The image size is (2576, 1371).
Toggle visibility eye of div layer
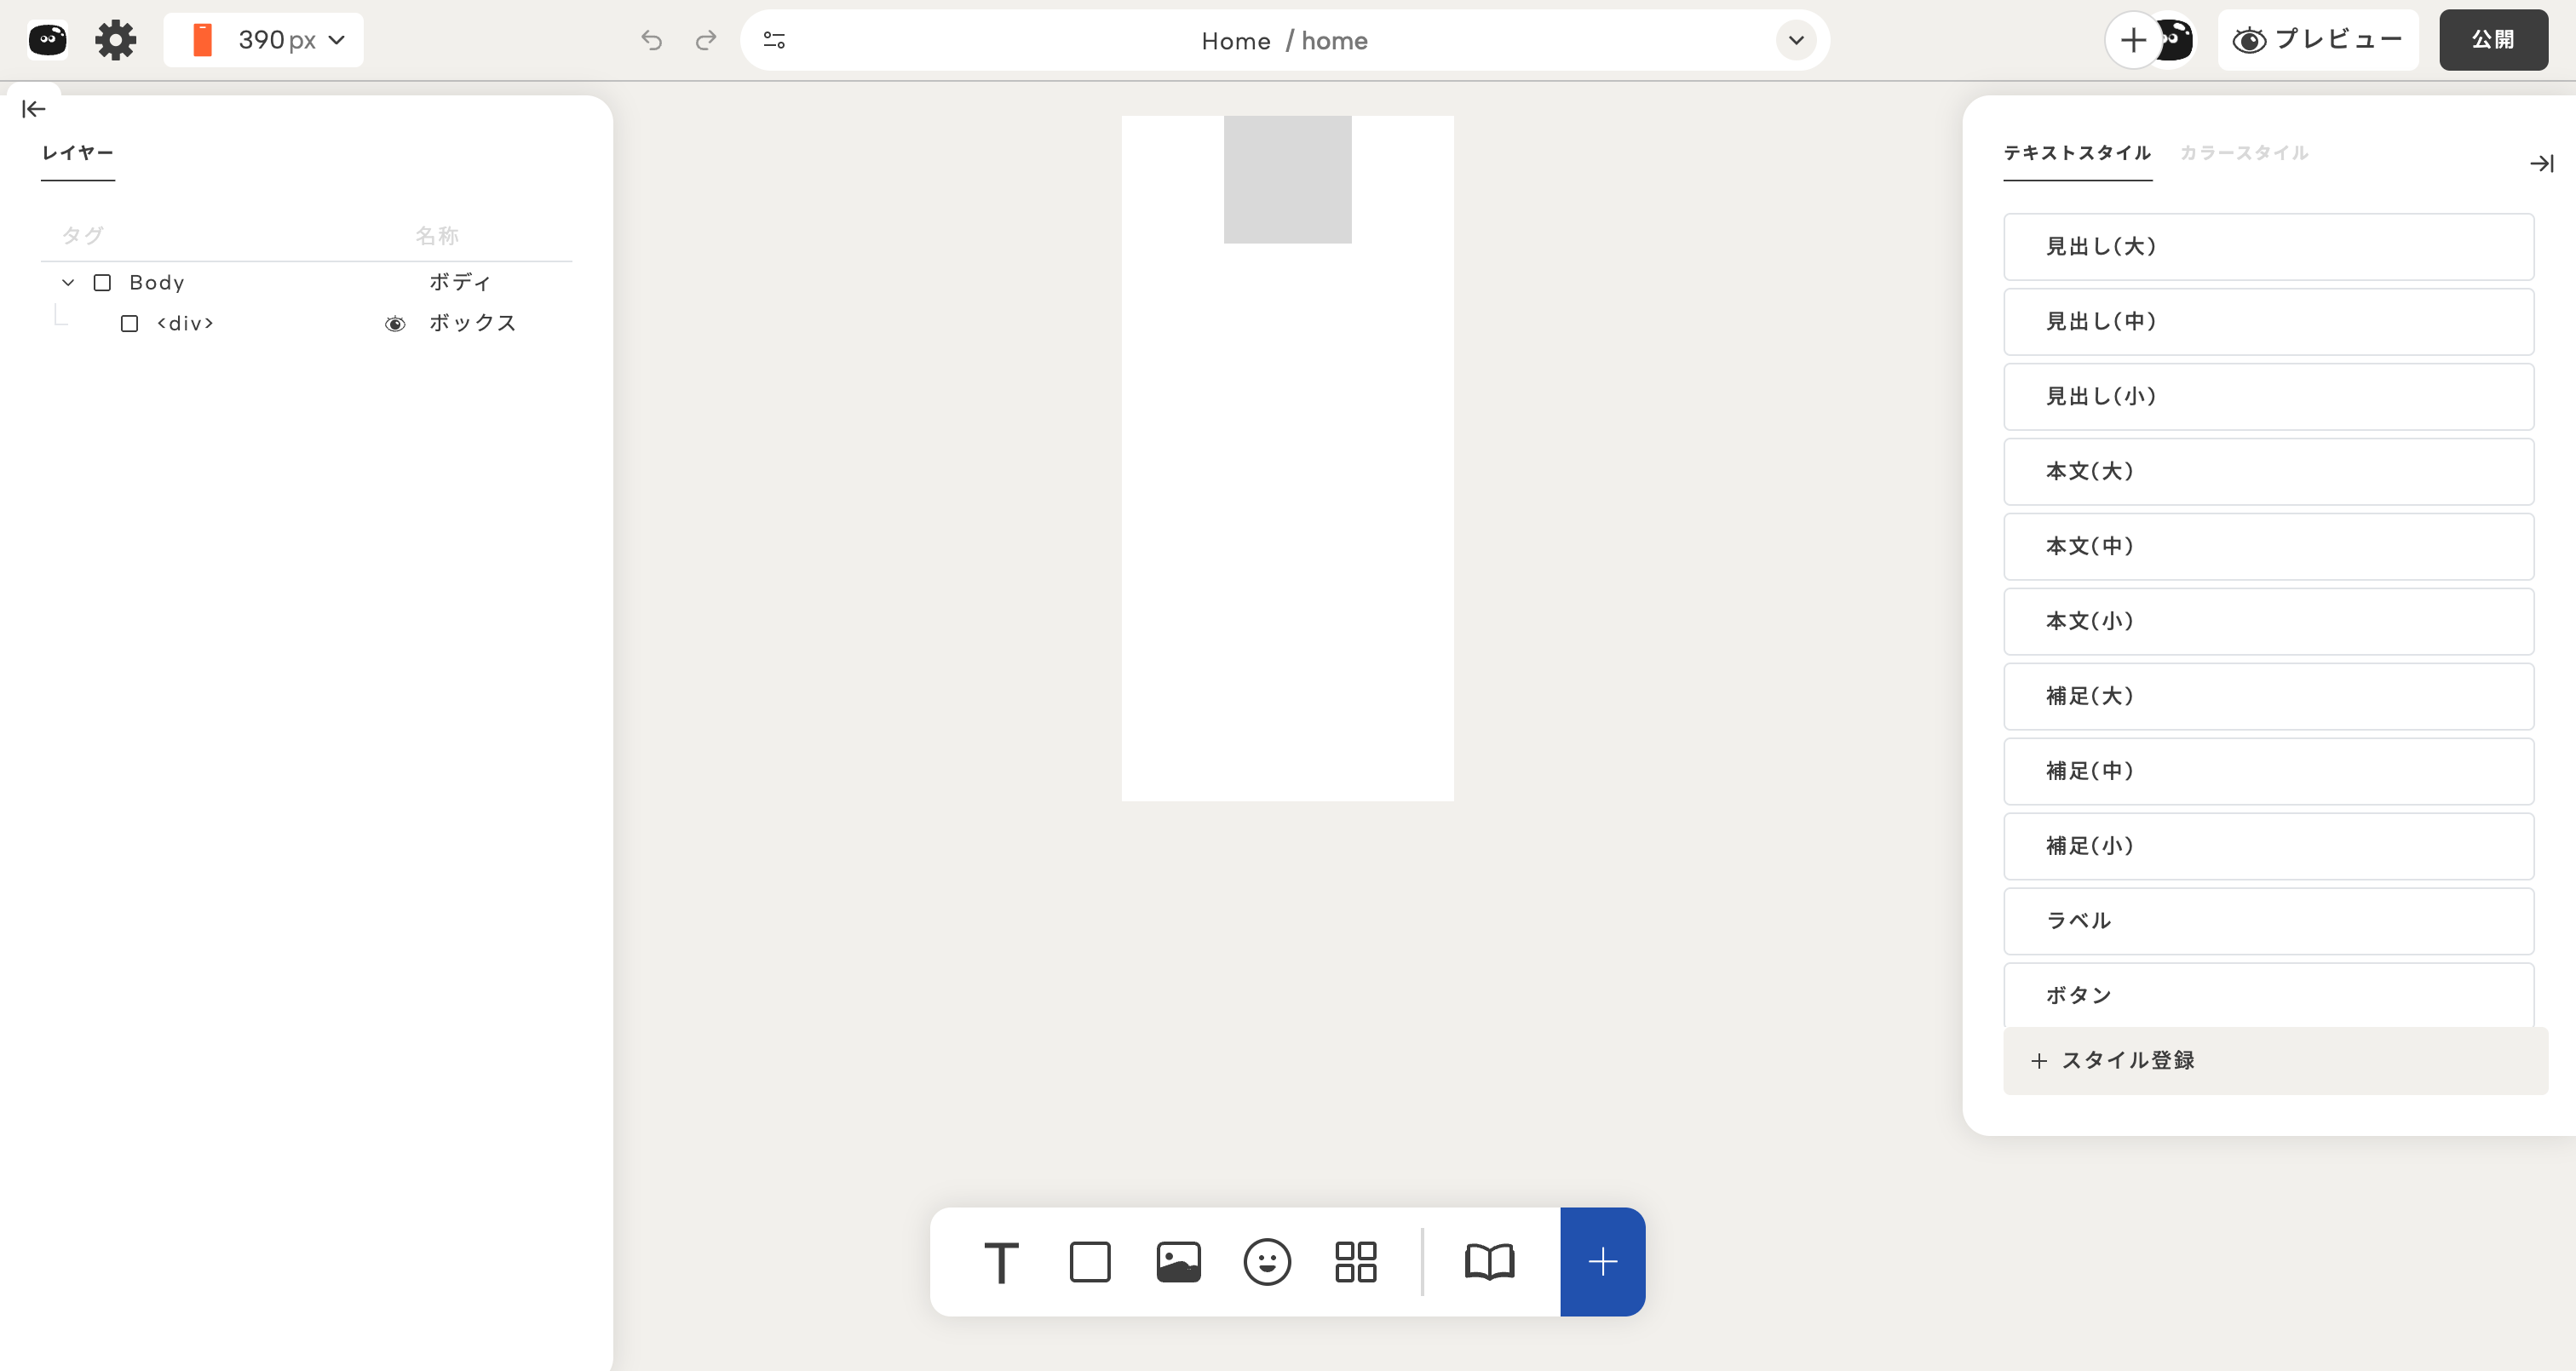tap(395, 324)
